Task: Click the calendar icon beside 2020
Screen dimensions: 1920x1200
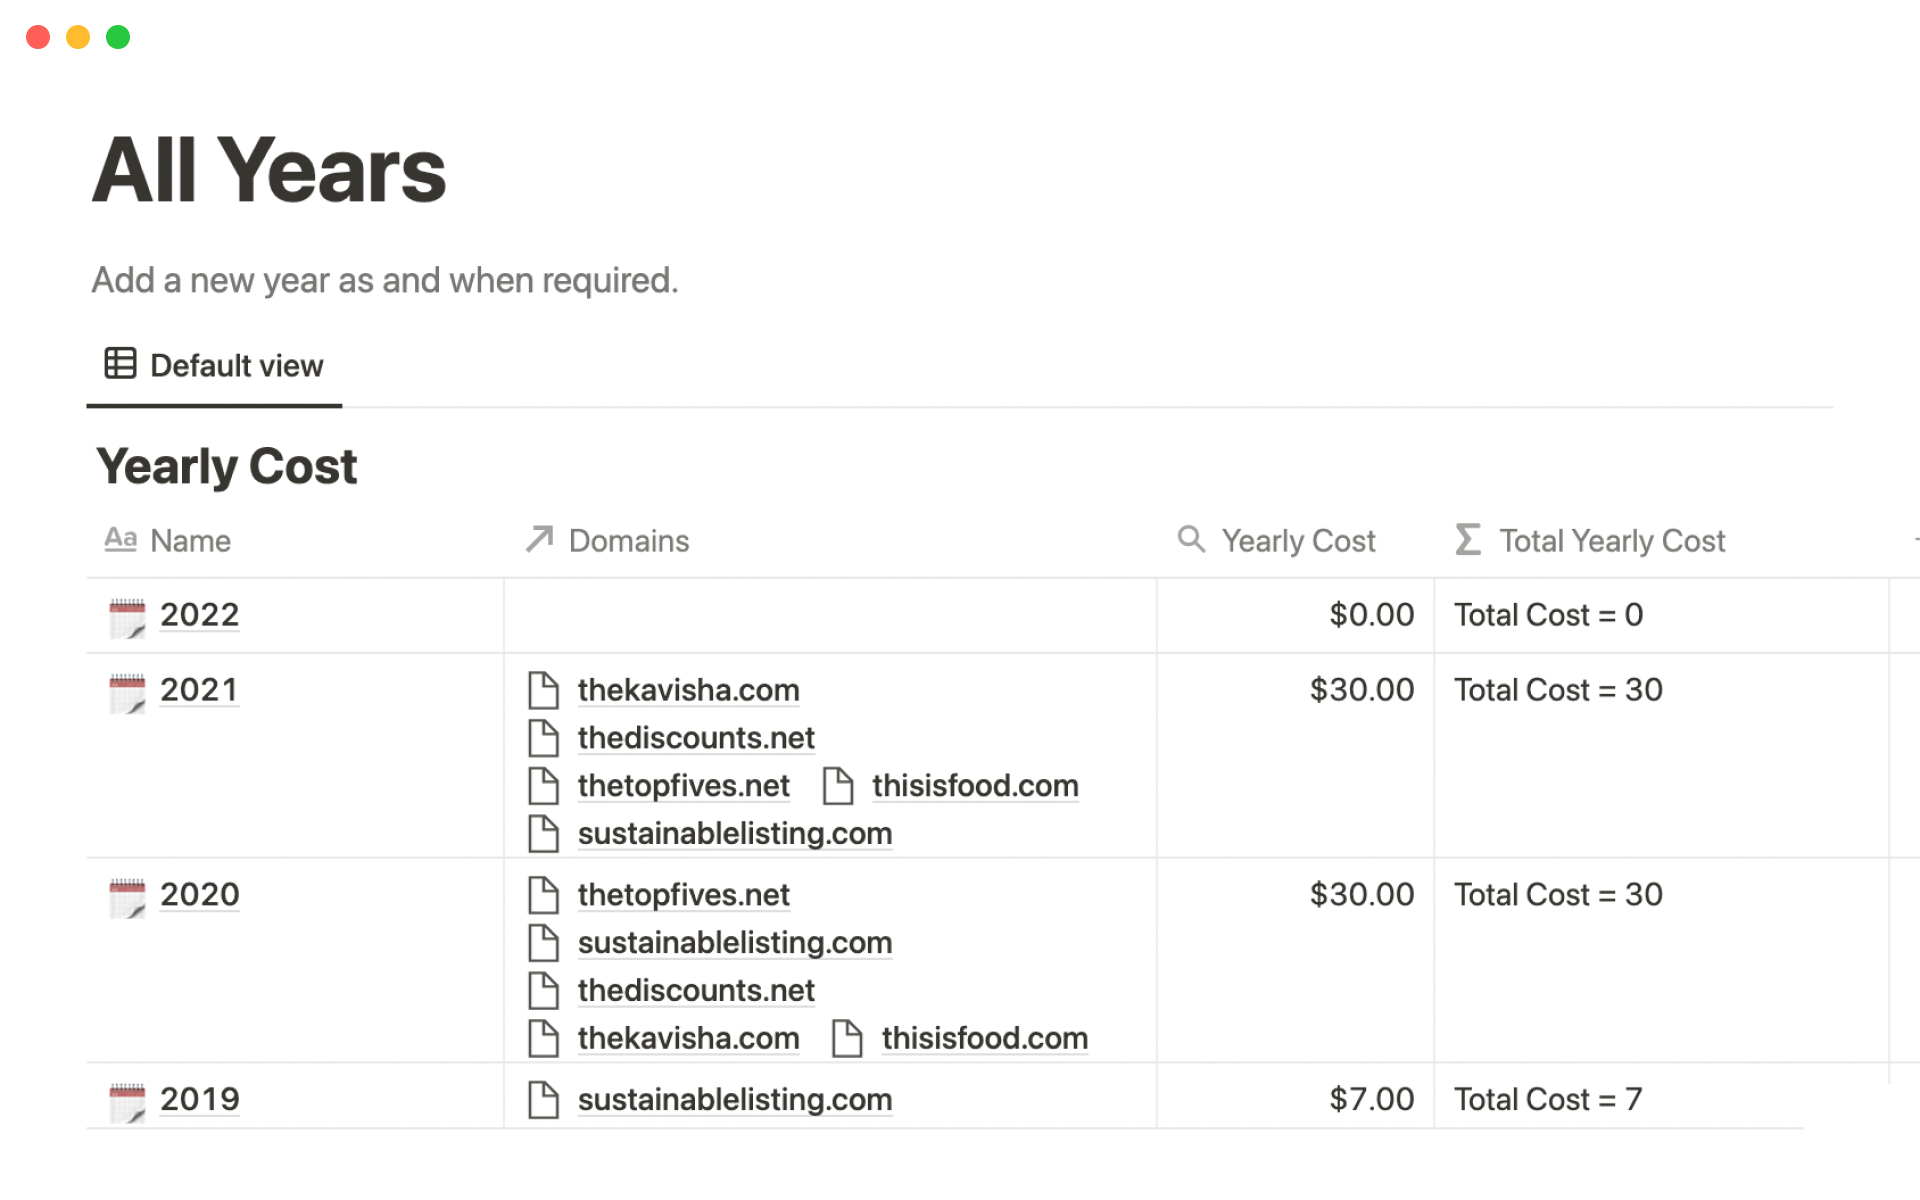Action: point(127,897)
